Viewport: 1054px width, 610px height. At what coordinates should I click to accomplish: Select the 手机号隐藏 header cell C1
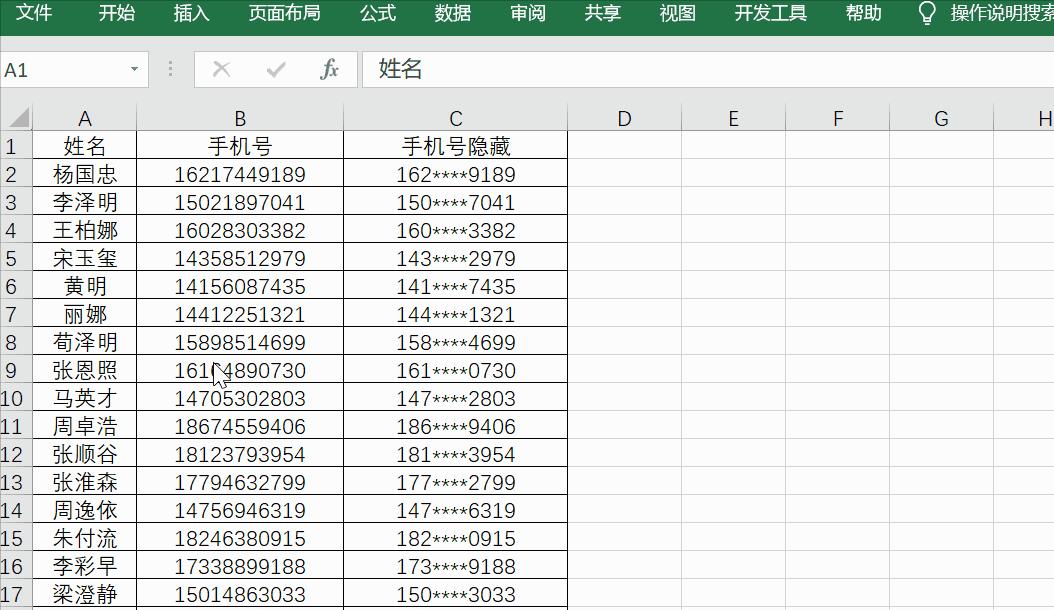coord(455,145)
